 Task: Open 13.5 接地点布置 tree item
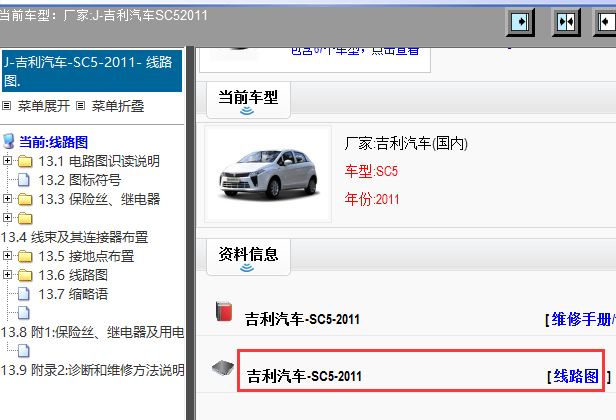86,256
